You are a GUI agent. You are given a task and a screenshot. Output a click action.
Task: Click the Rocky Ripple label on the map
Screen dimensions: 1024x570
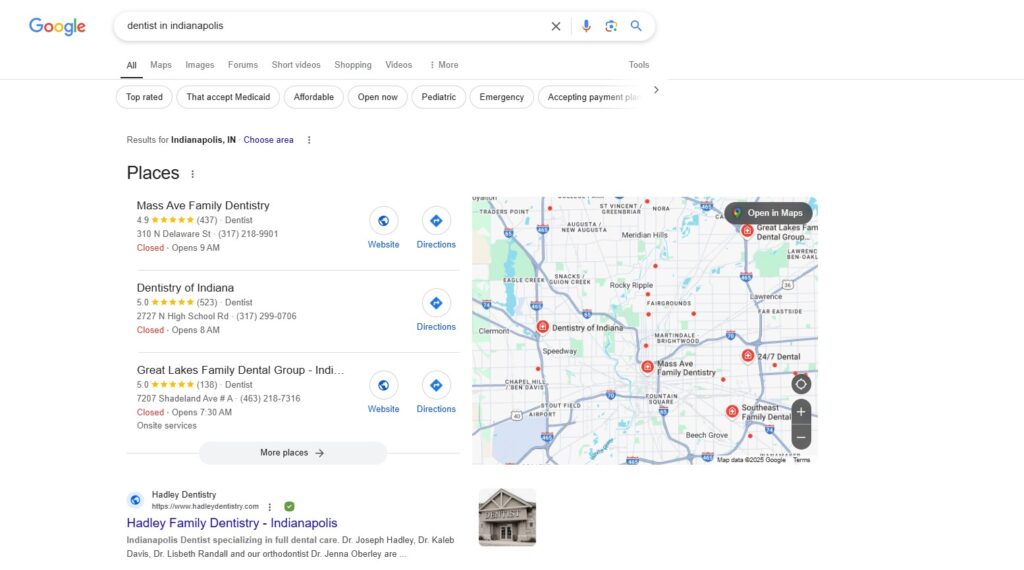631,285
